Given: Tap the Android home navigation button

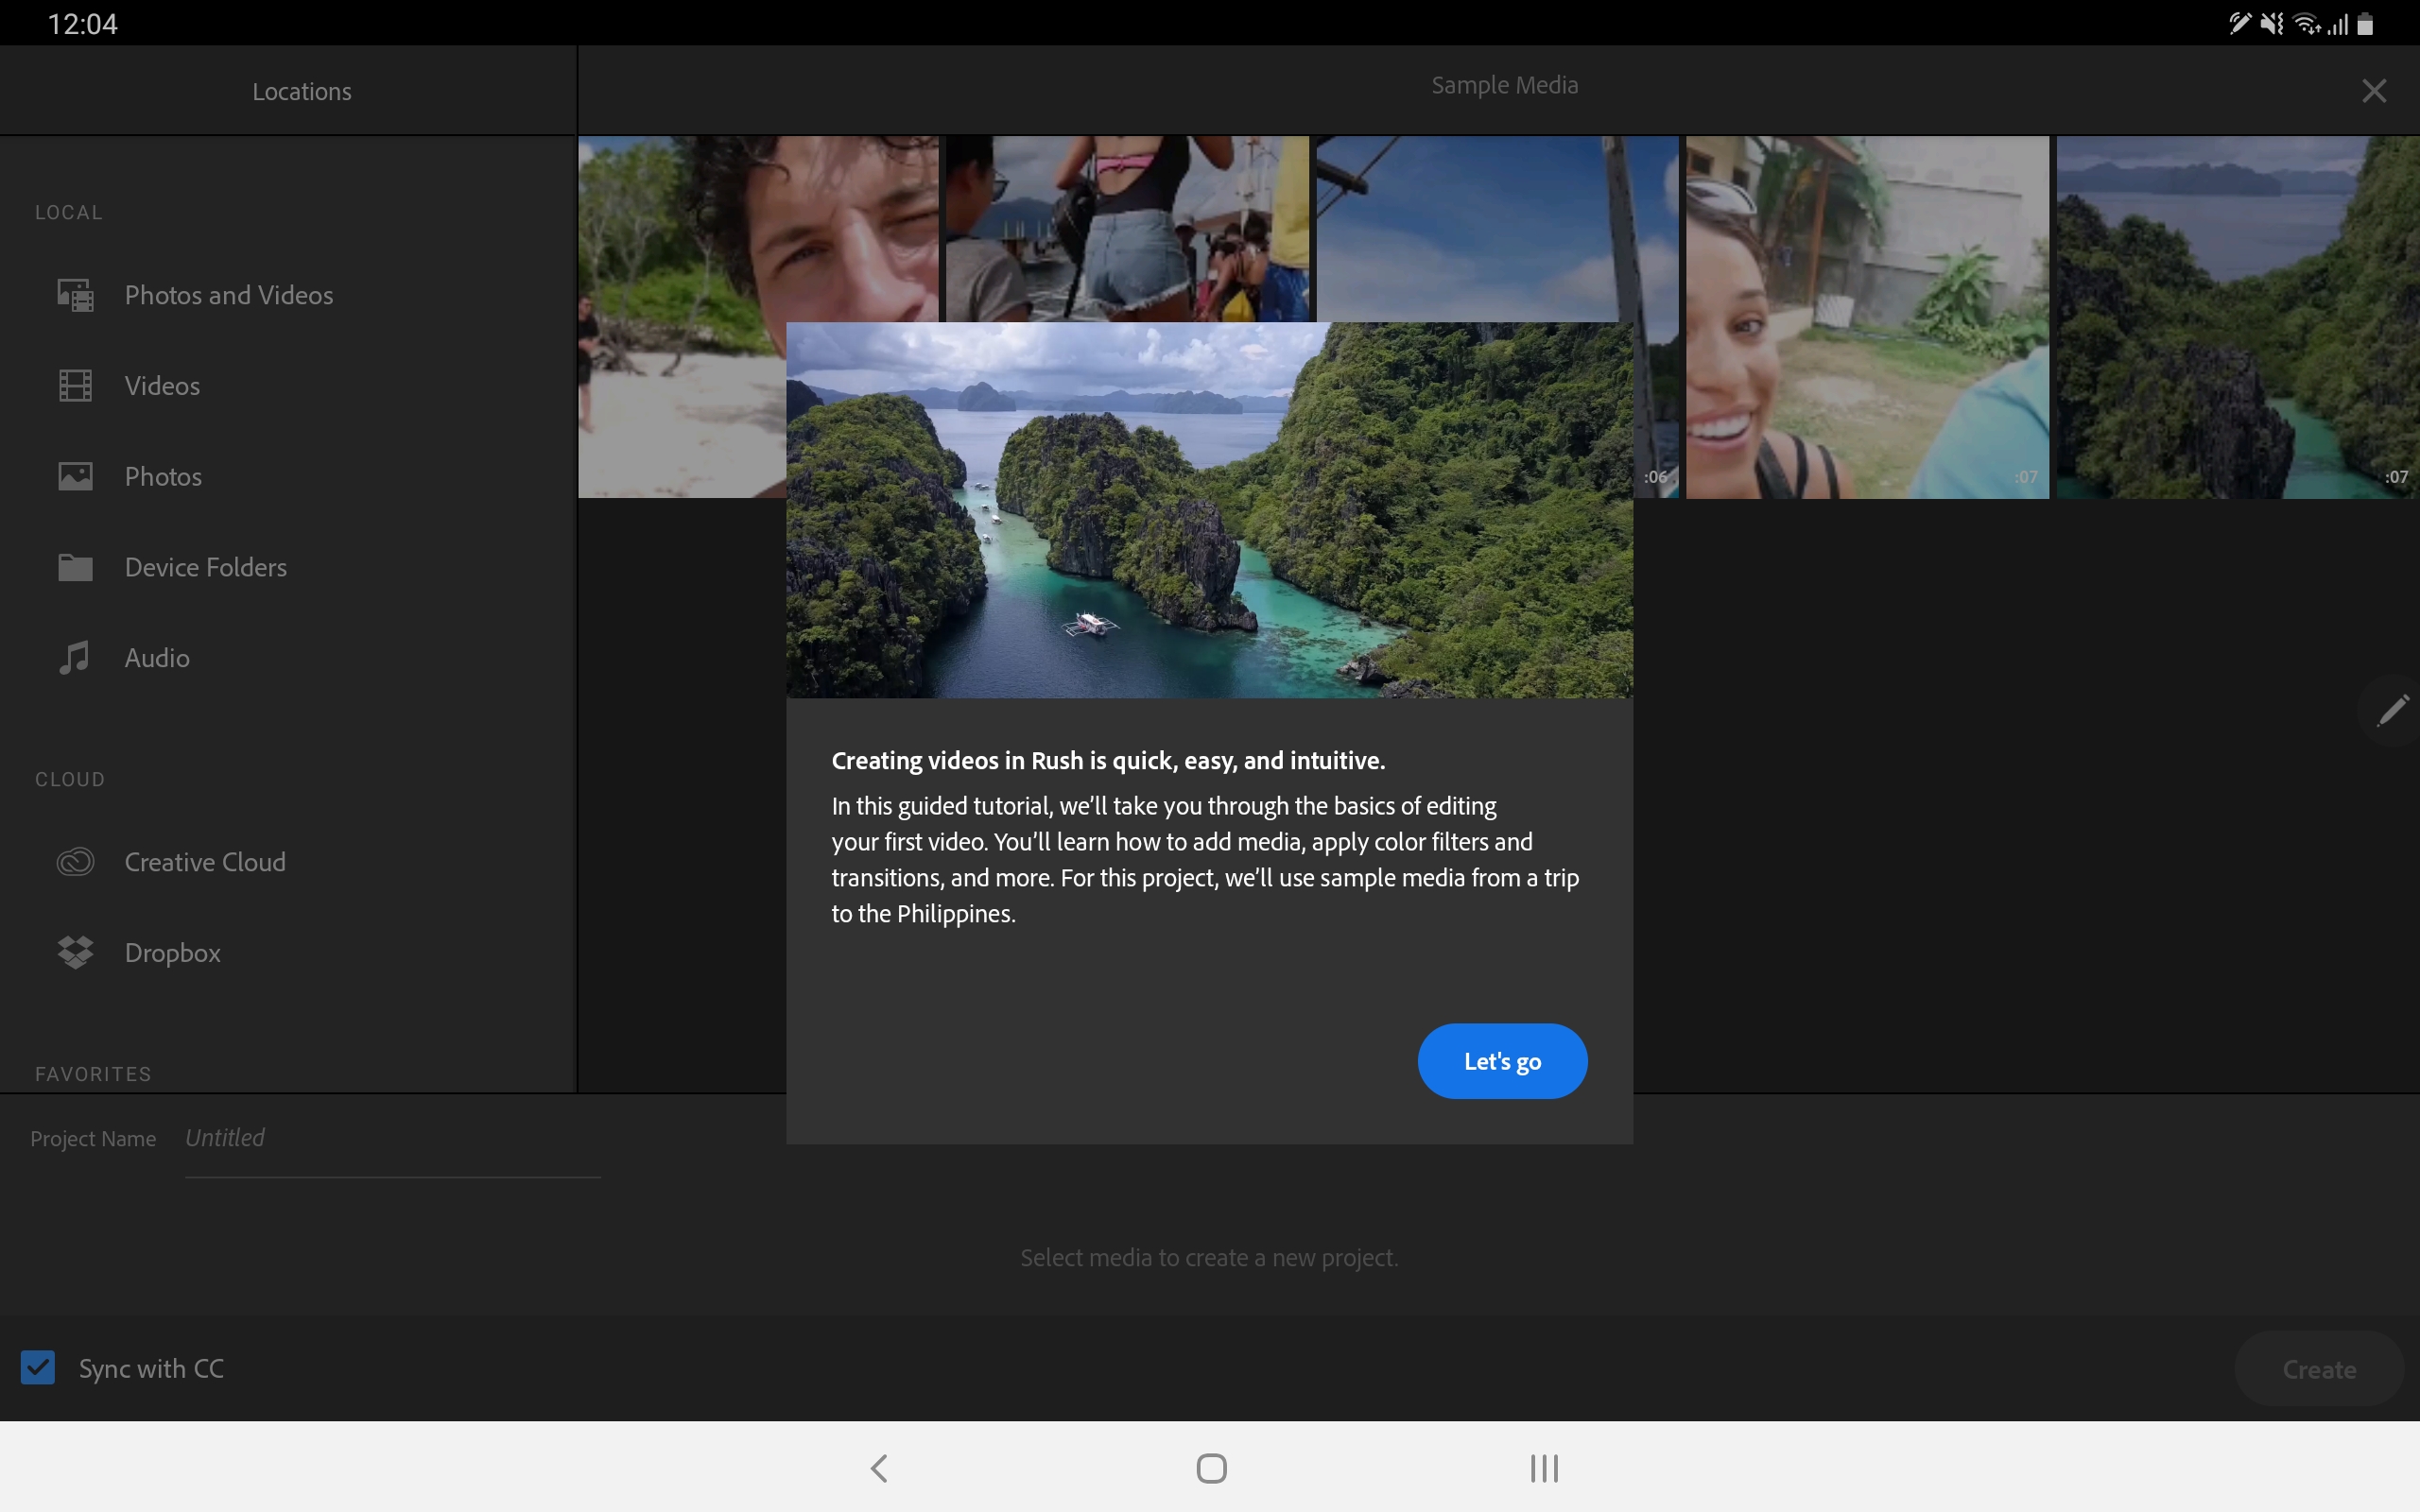Looking at the screenshot, I should pyautogui.click(x=1211, y=1467).
